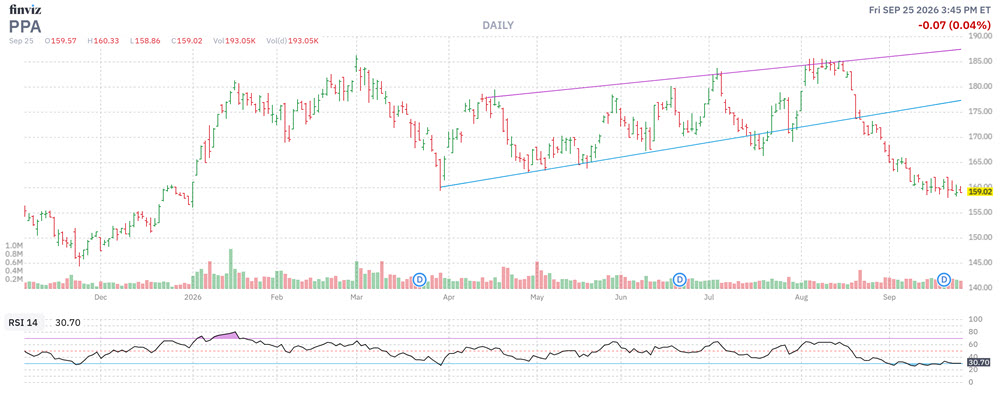Click the 175.00 price axis label
The image size is (1000, 393).
980,112
